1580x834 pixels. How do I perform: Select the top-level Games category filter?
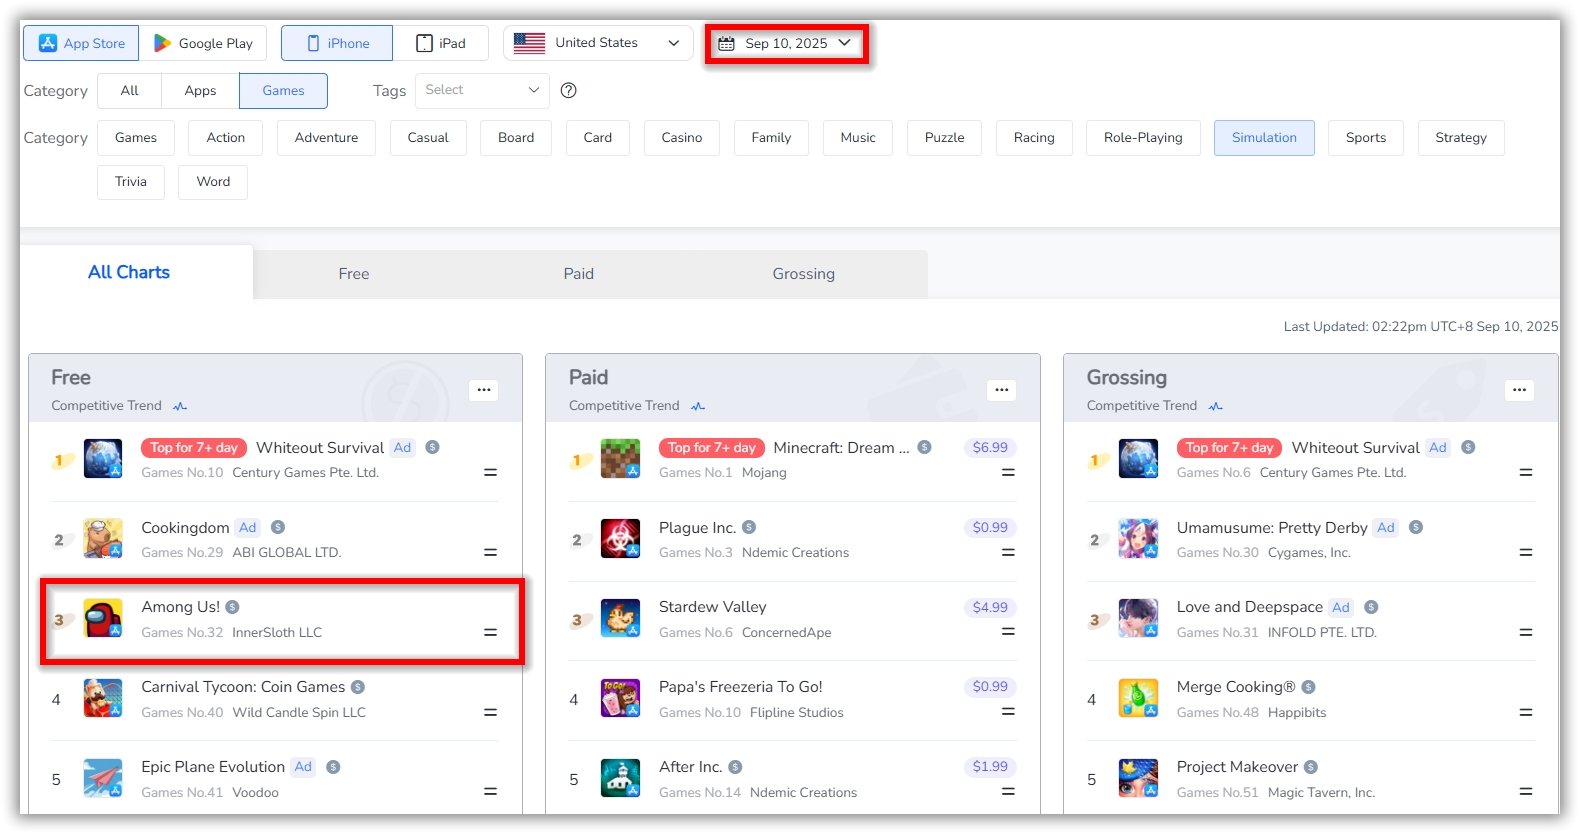click(x=283, y=90)
